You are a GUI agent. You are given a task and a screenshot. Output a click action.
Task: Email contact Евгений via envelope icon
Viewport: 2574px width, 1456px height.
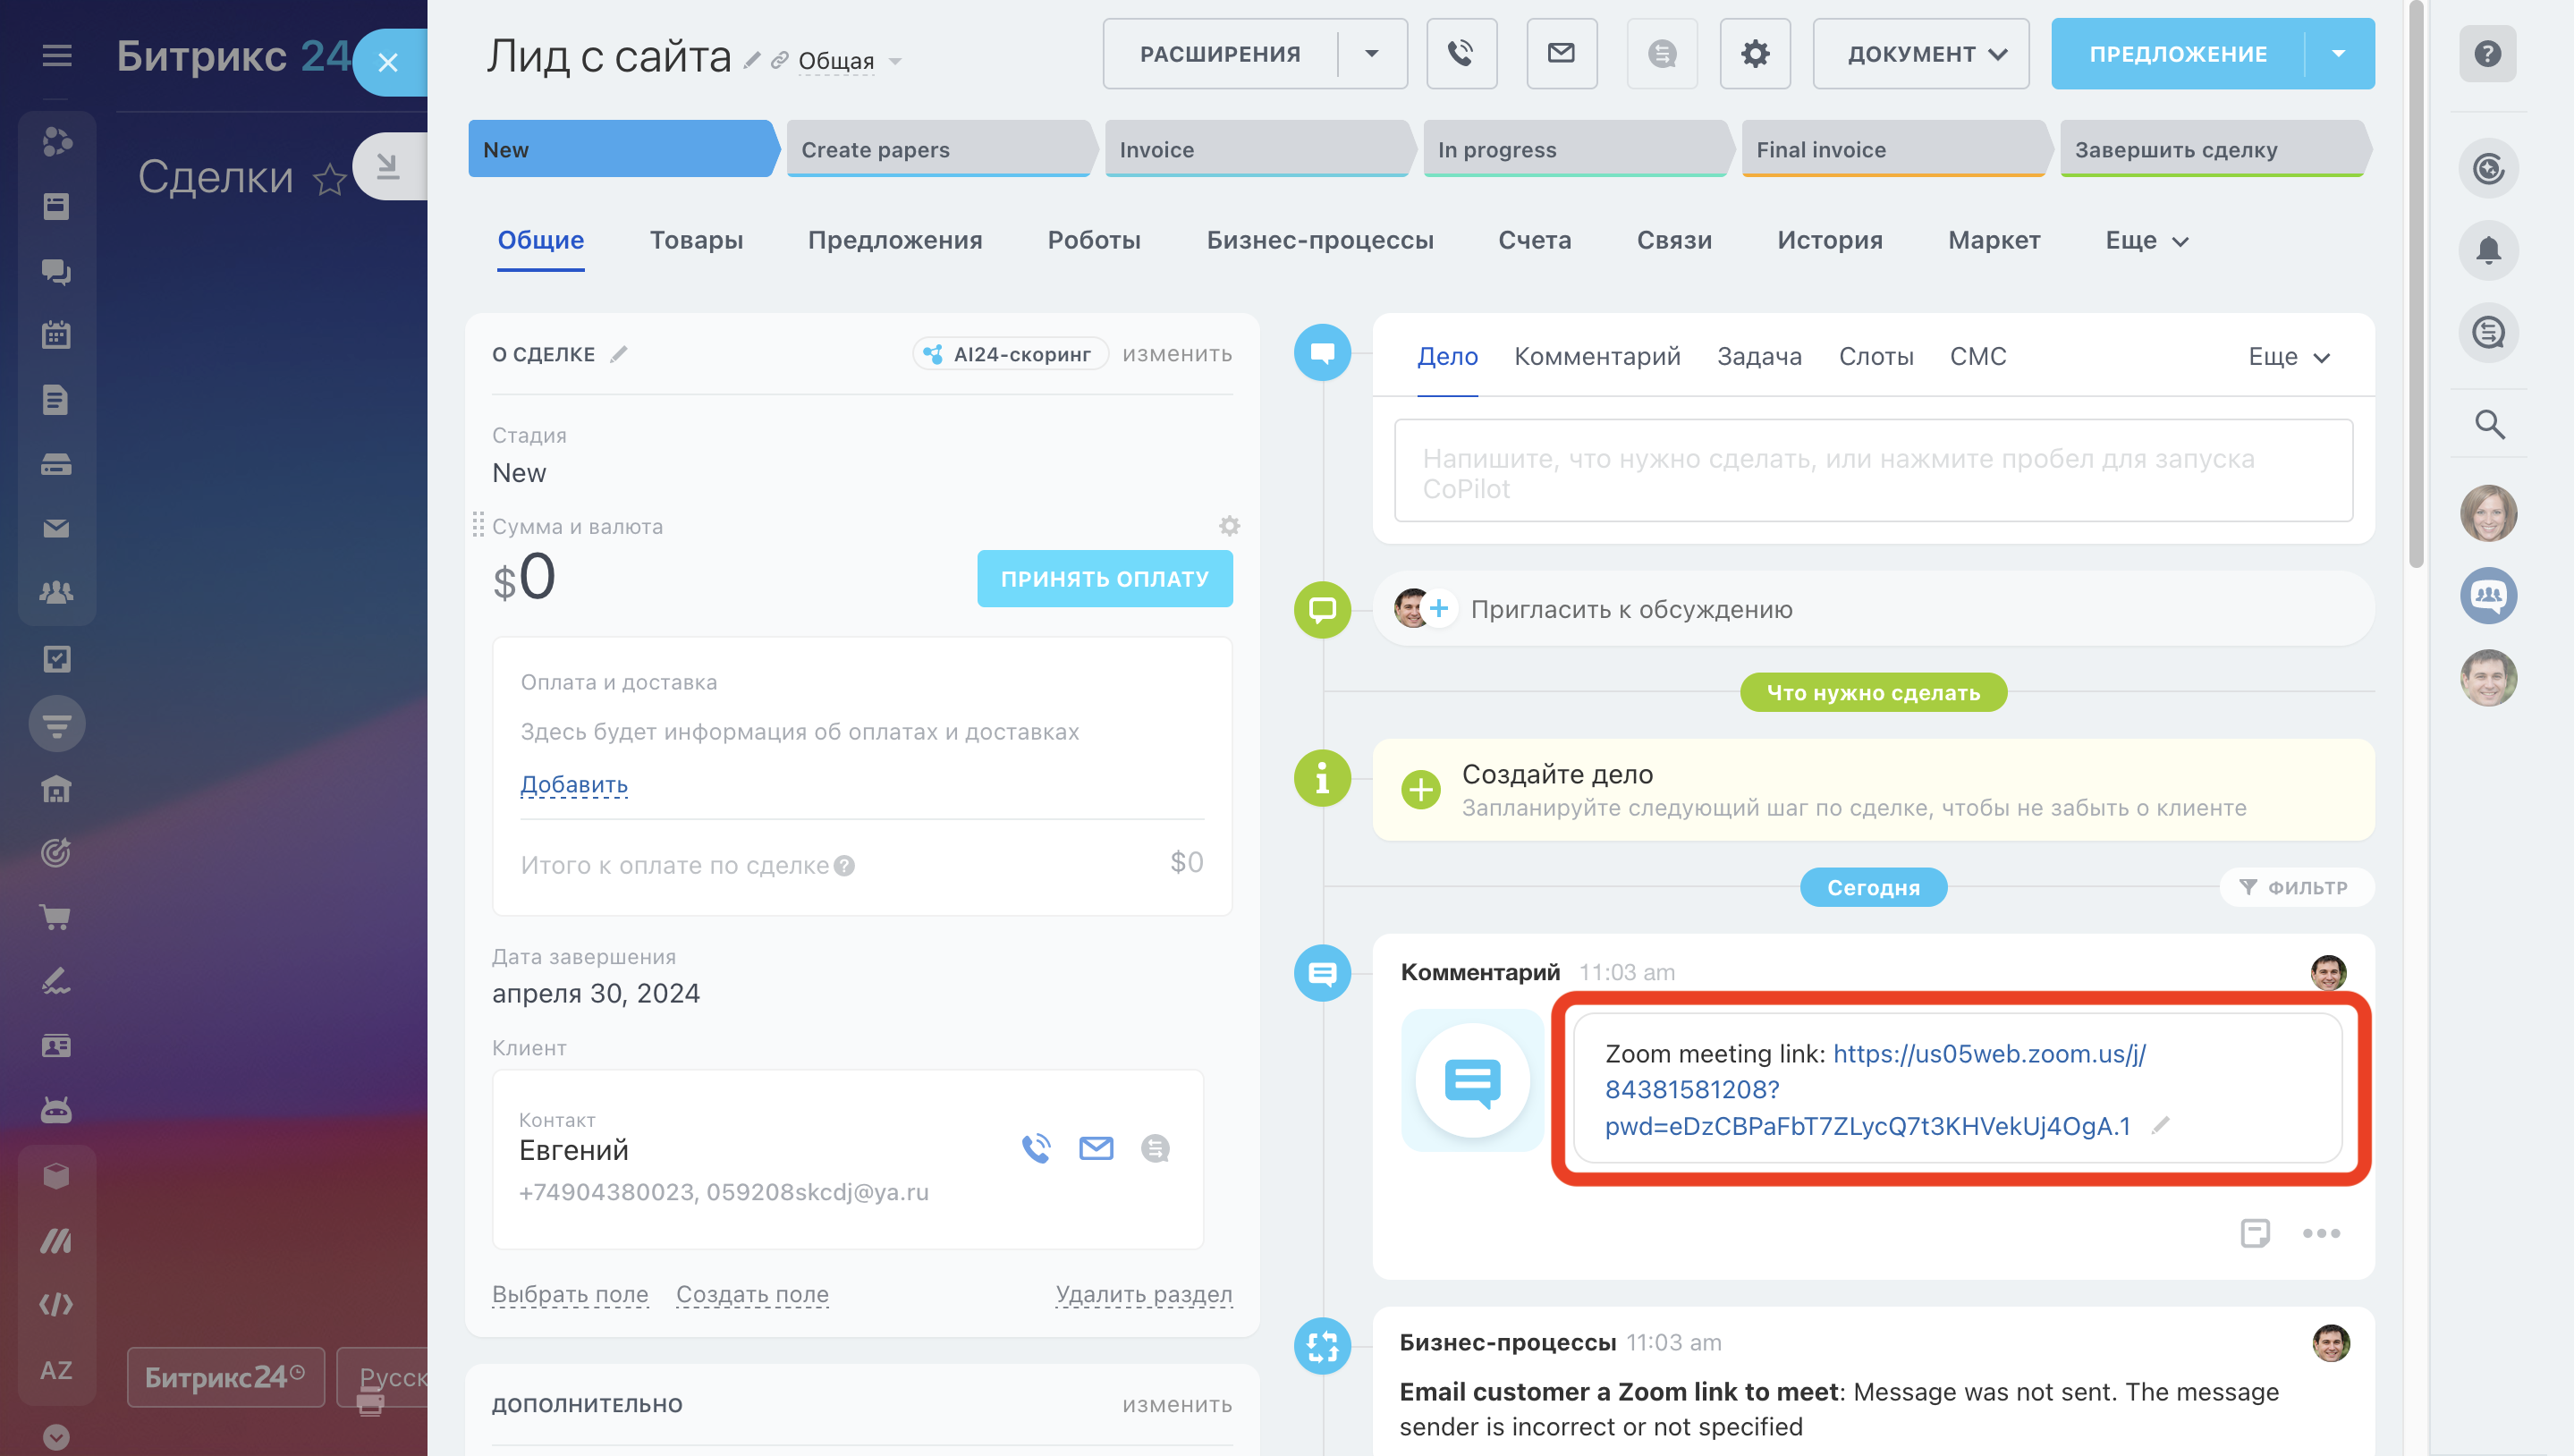1096,1148
